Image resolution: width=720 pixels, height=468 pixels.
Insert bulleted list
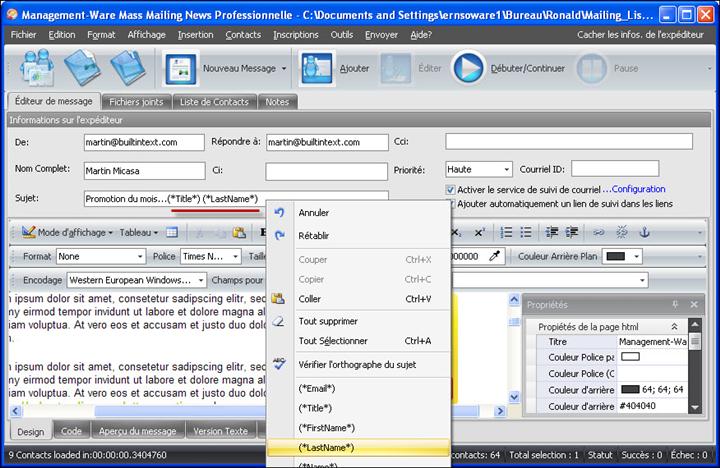click(526, 232)
